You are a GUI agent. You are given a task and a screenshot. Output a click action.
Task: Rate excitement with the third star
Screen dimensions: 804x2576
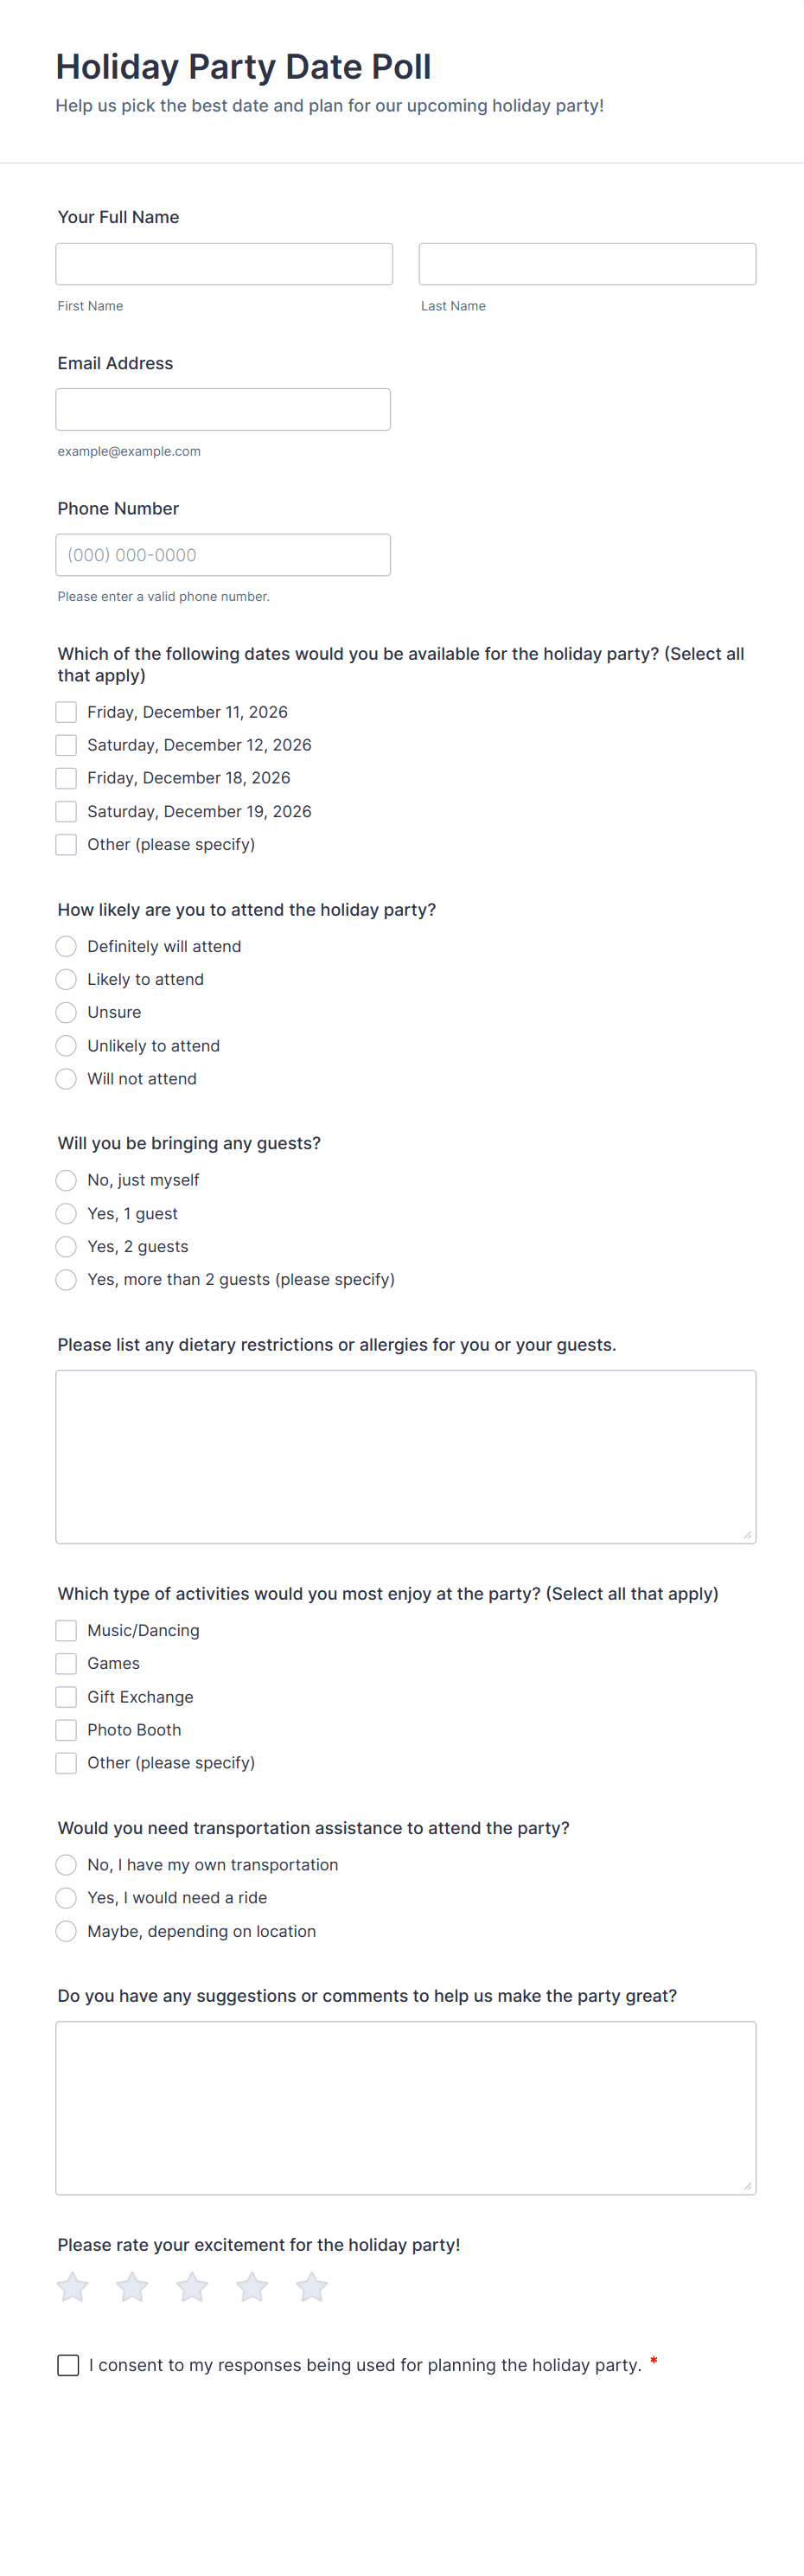pos(192,2286)
